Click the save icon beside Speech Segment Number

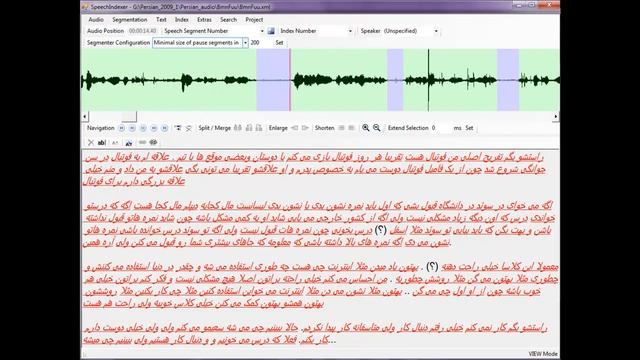pyautogui.click(x=271, y=31)
